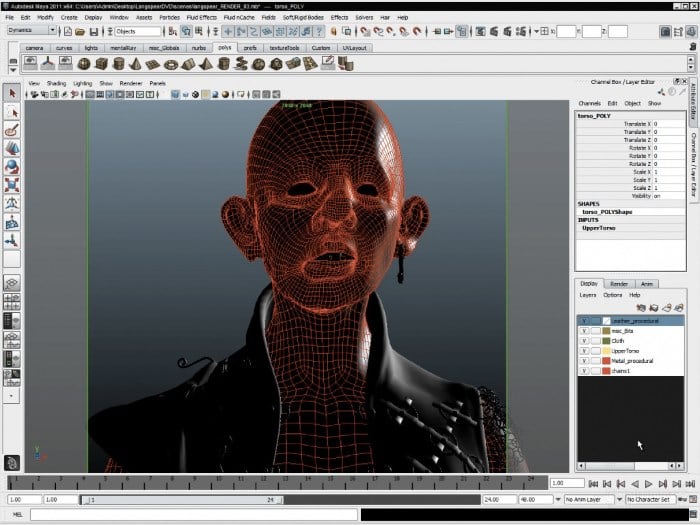
Task: Select the arrow Select tool in toolbox
Action: coord(13,93)
